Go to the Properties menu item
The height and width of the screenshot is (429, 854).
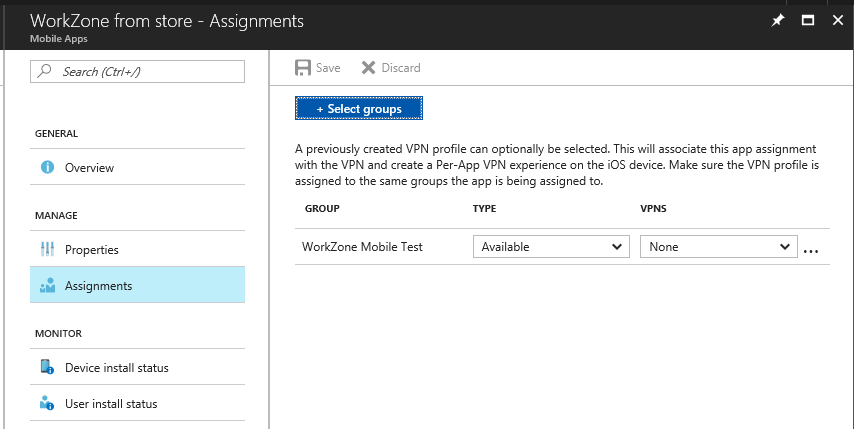[x=137, y=249]
